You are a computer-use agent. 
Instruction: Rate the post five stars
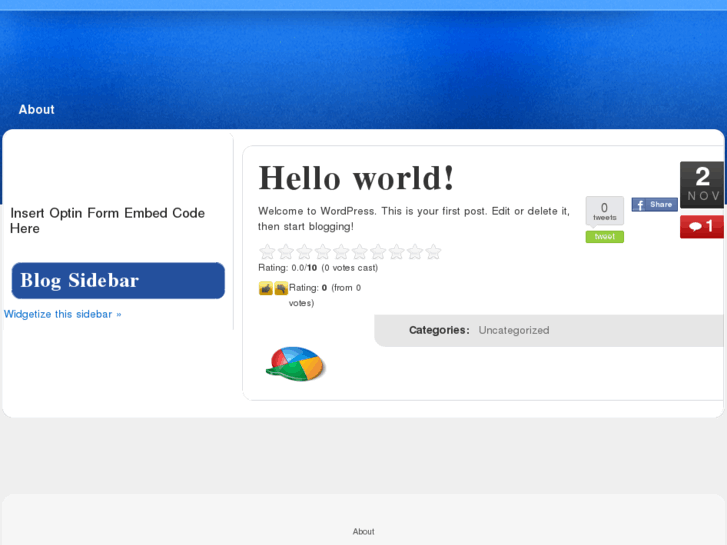[341, 252]
